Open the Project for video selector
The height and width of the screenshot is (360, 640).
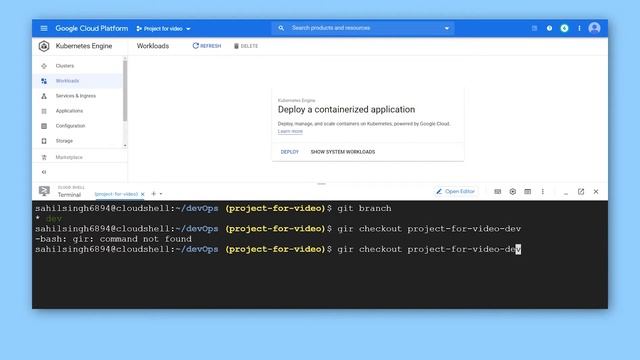point(163,29)
